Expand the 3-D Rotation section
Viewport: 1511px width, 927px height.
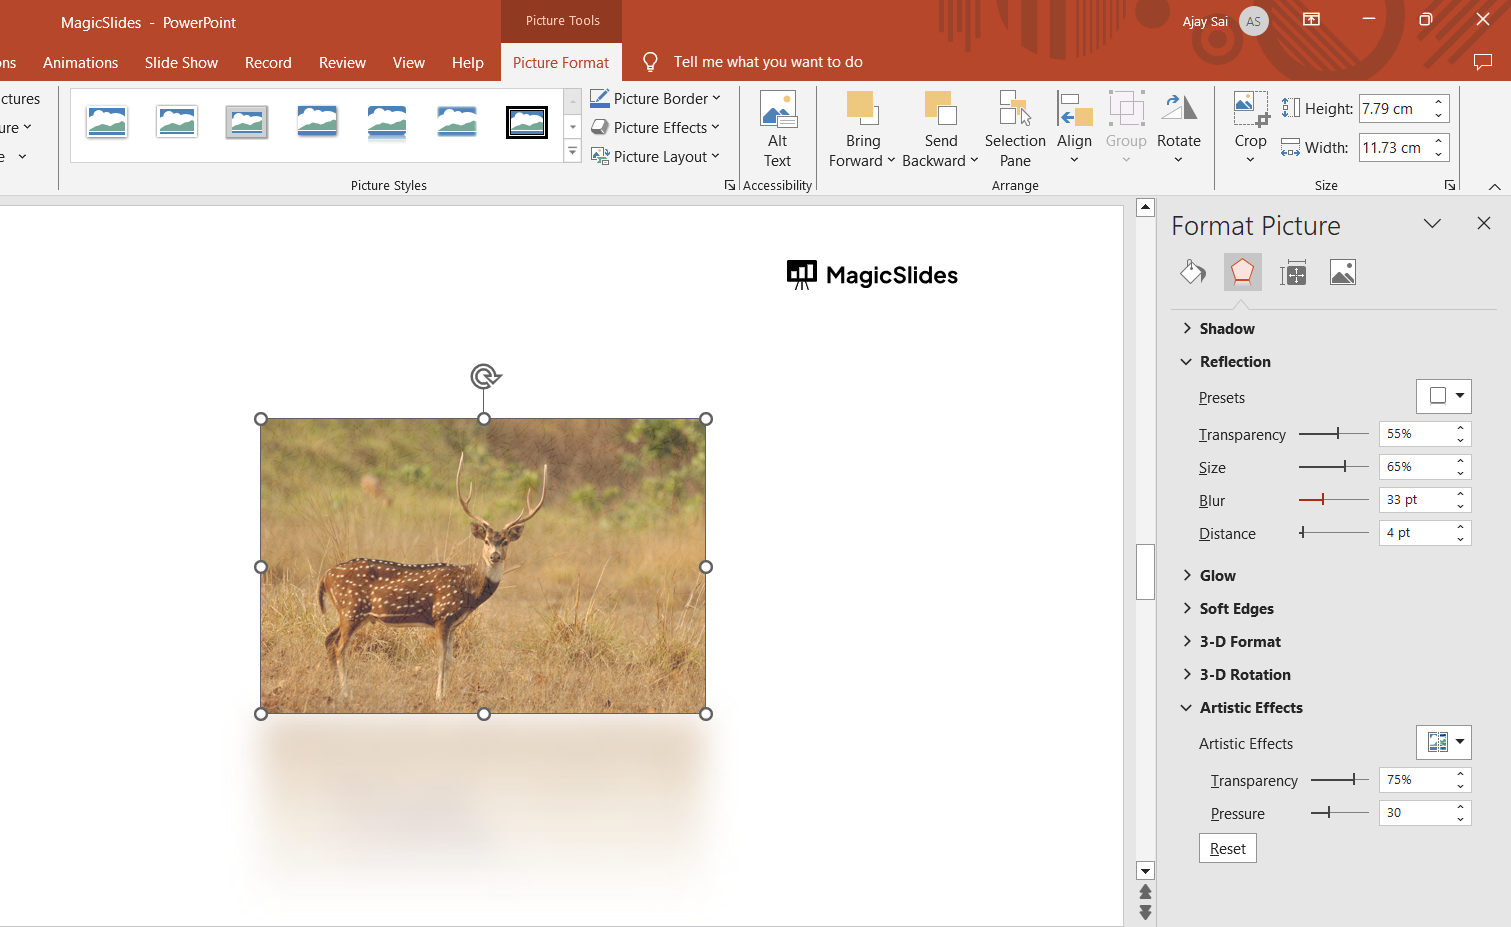[1244, 674]
